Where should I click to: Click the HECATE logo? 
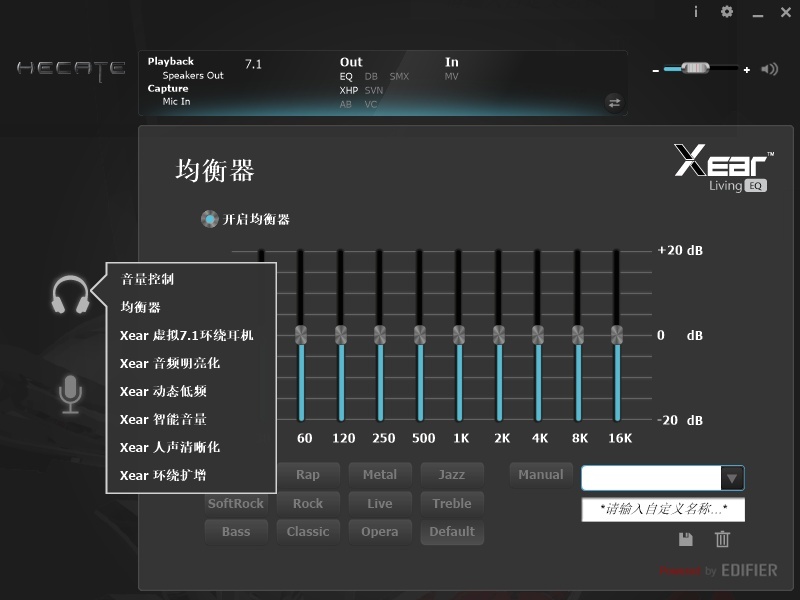(x=71, y=70)
